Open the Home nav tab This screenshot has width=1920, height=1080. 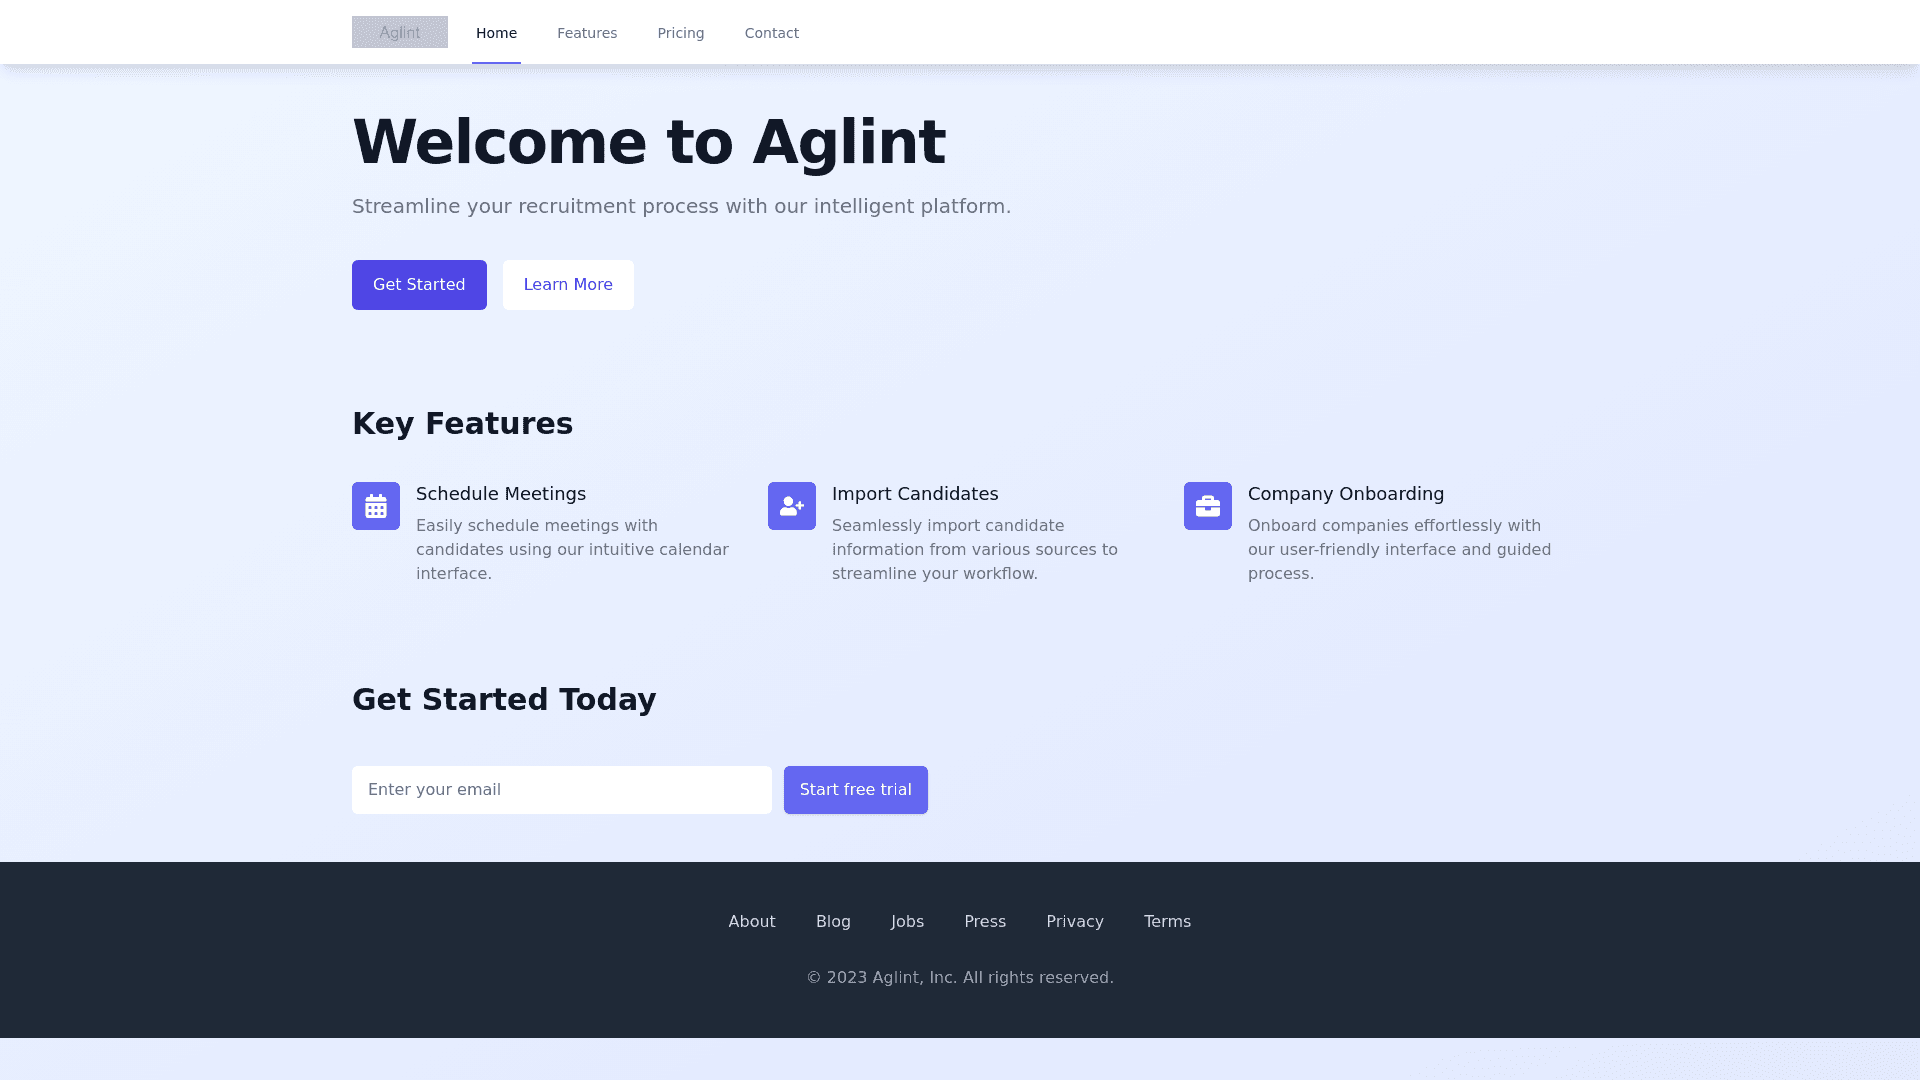click(496, 33)
